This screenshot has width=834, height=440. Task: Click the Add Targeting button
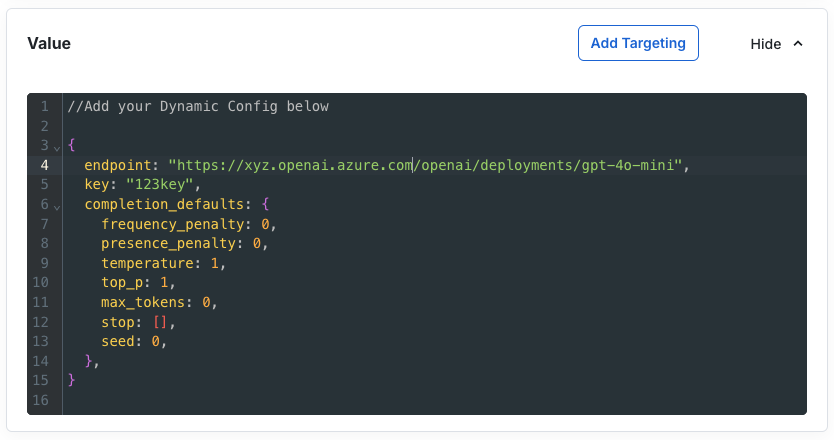click(638, 43)
